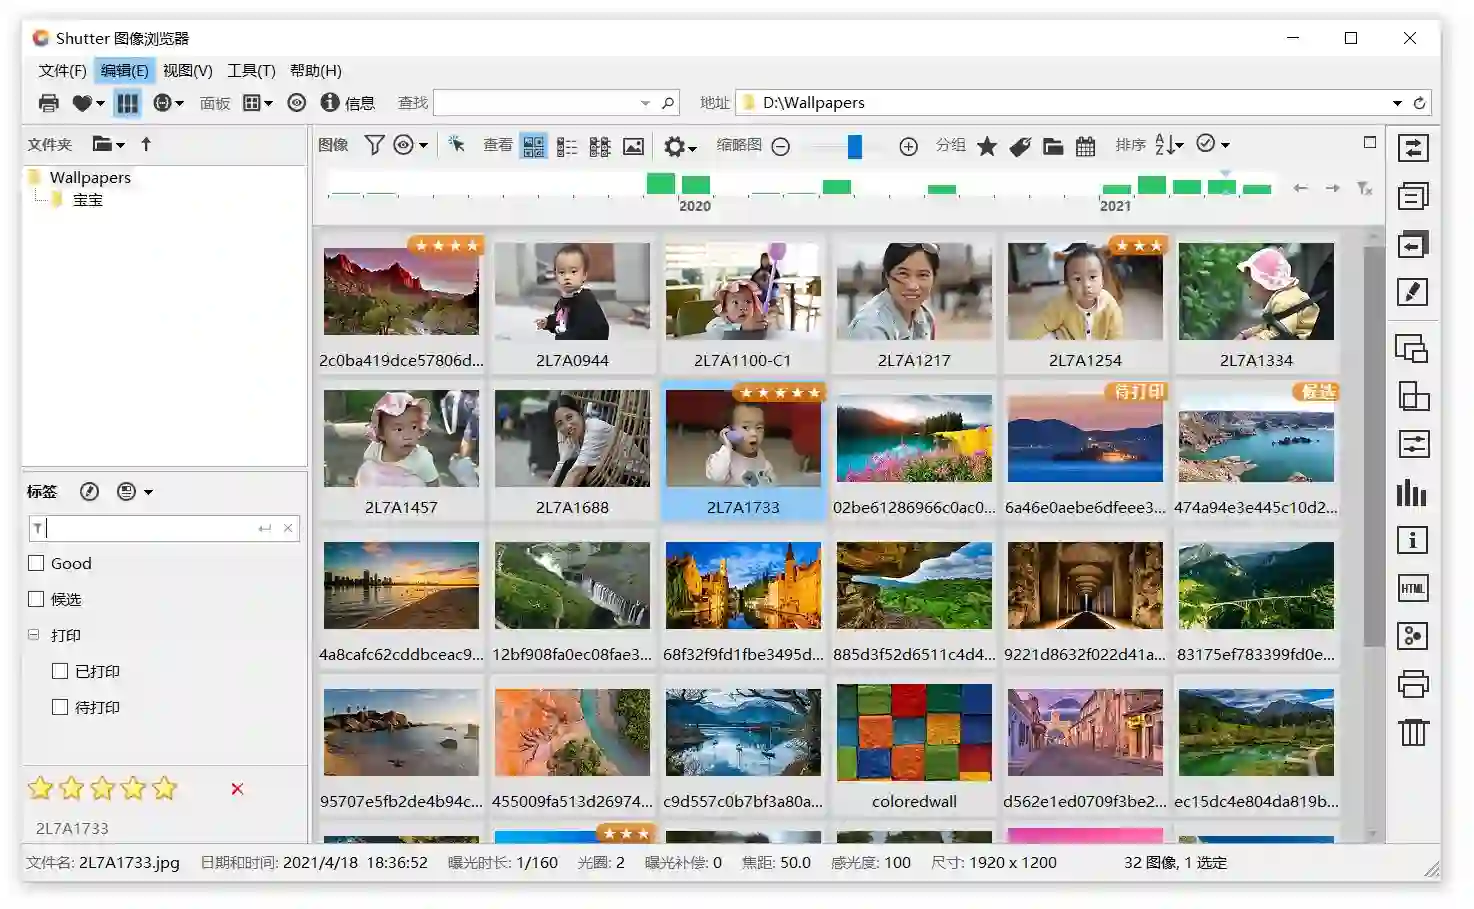Select the 2L7A1217 thumbnail
Image resolution: width=1474 pixels, height=909 pixels.
point(914,304)
